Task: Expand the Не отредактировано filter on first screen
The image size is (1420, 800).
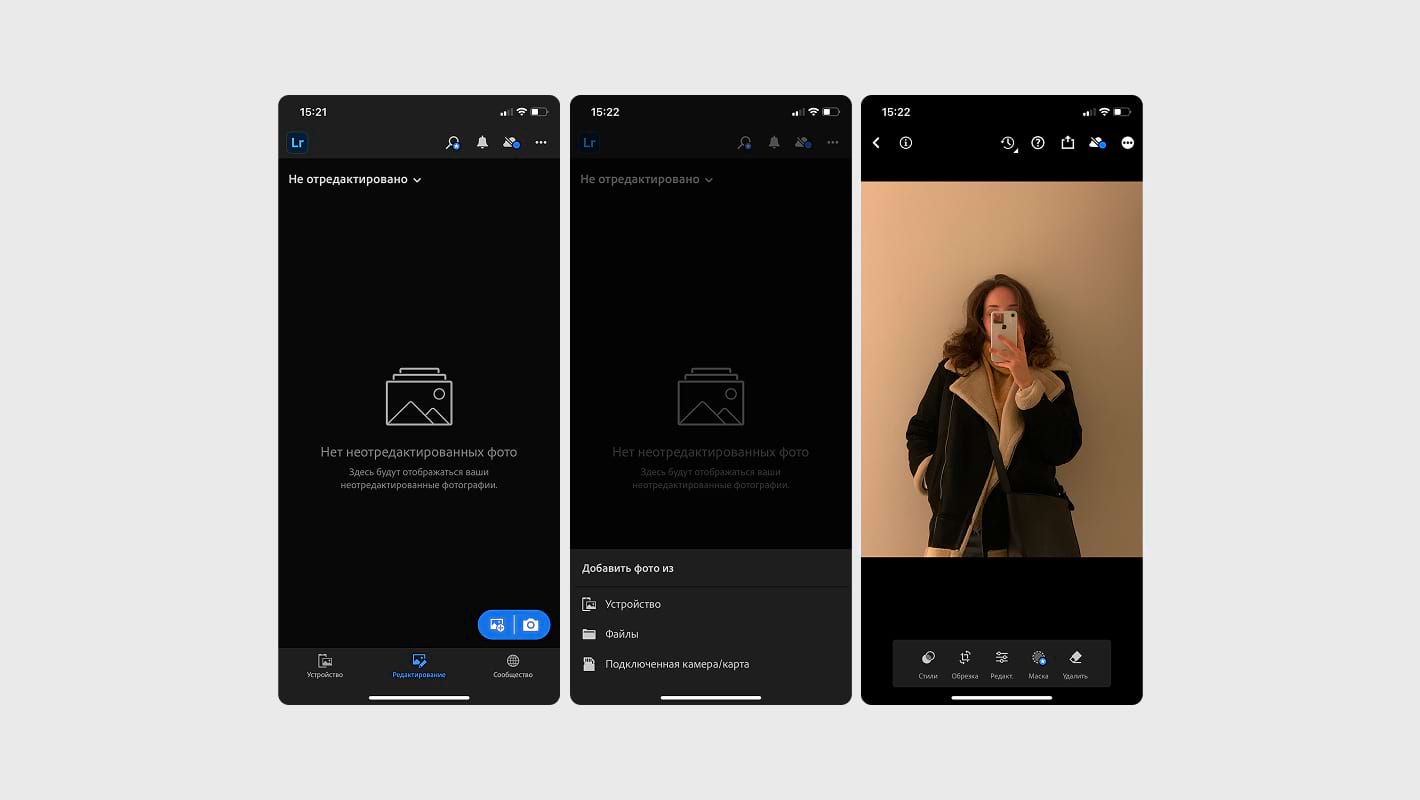Action: click(355, 180)
